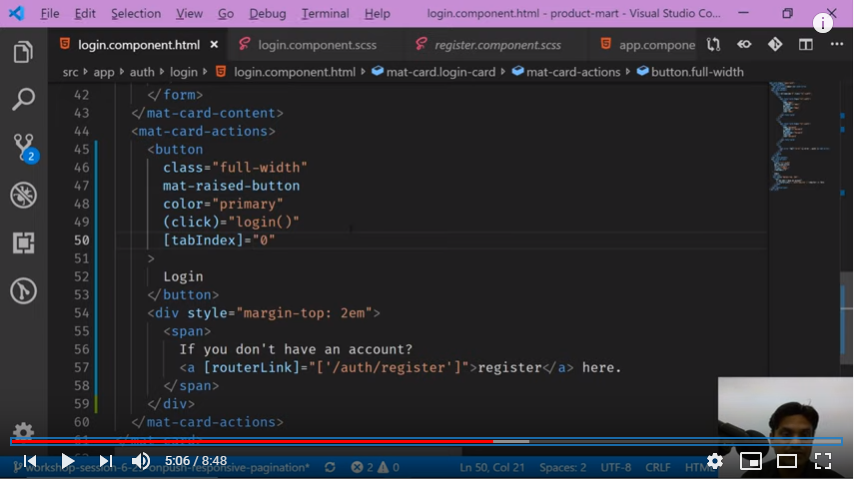Click the red video progress bar
This screenshot has height=479, width=854.
(x=250, y=441)
